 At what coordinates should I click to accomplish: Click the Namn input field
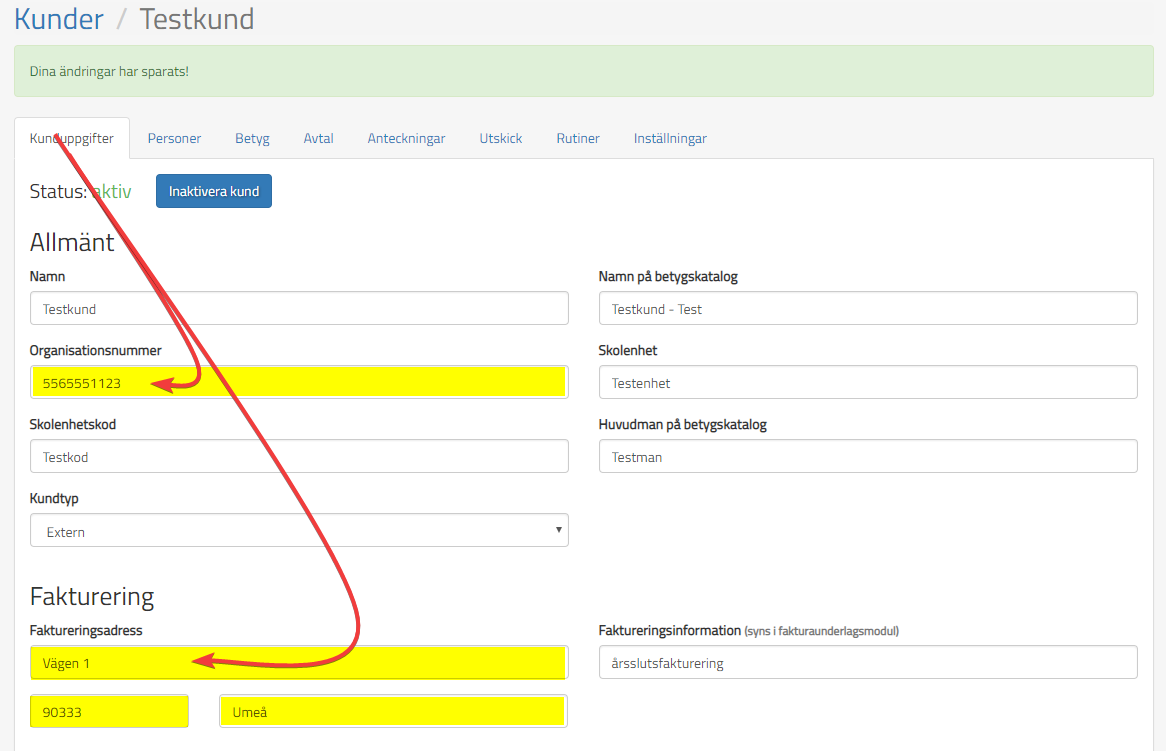click(299, 308)
